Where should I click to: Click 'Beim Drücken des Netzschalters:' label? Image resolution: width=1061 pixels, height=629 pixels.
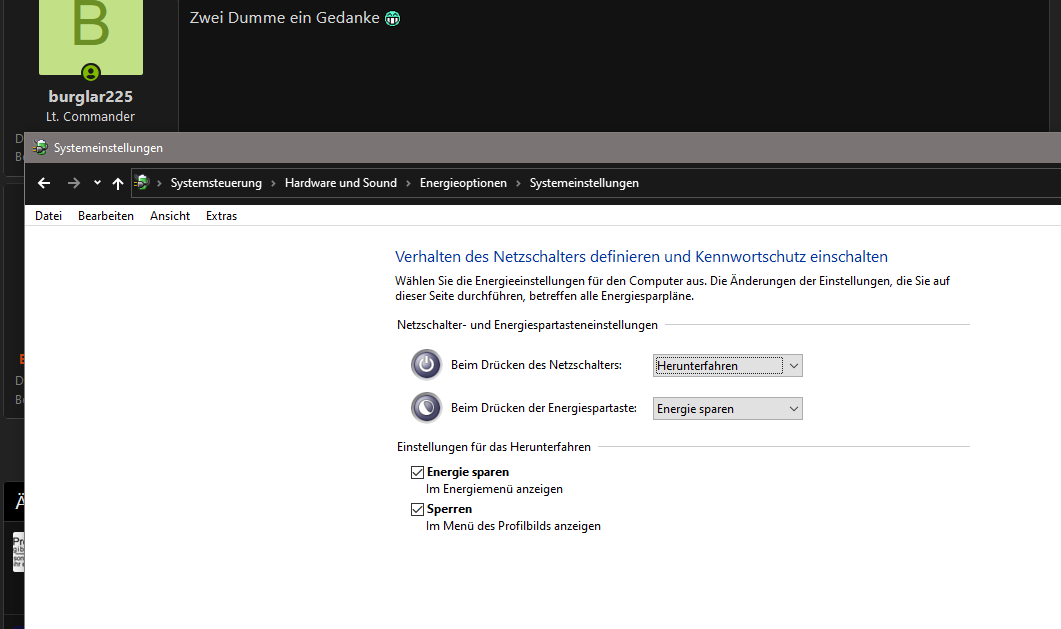tap(536, 365)
